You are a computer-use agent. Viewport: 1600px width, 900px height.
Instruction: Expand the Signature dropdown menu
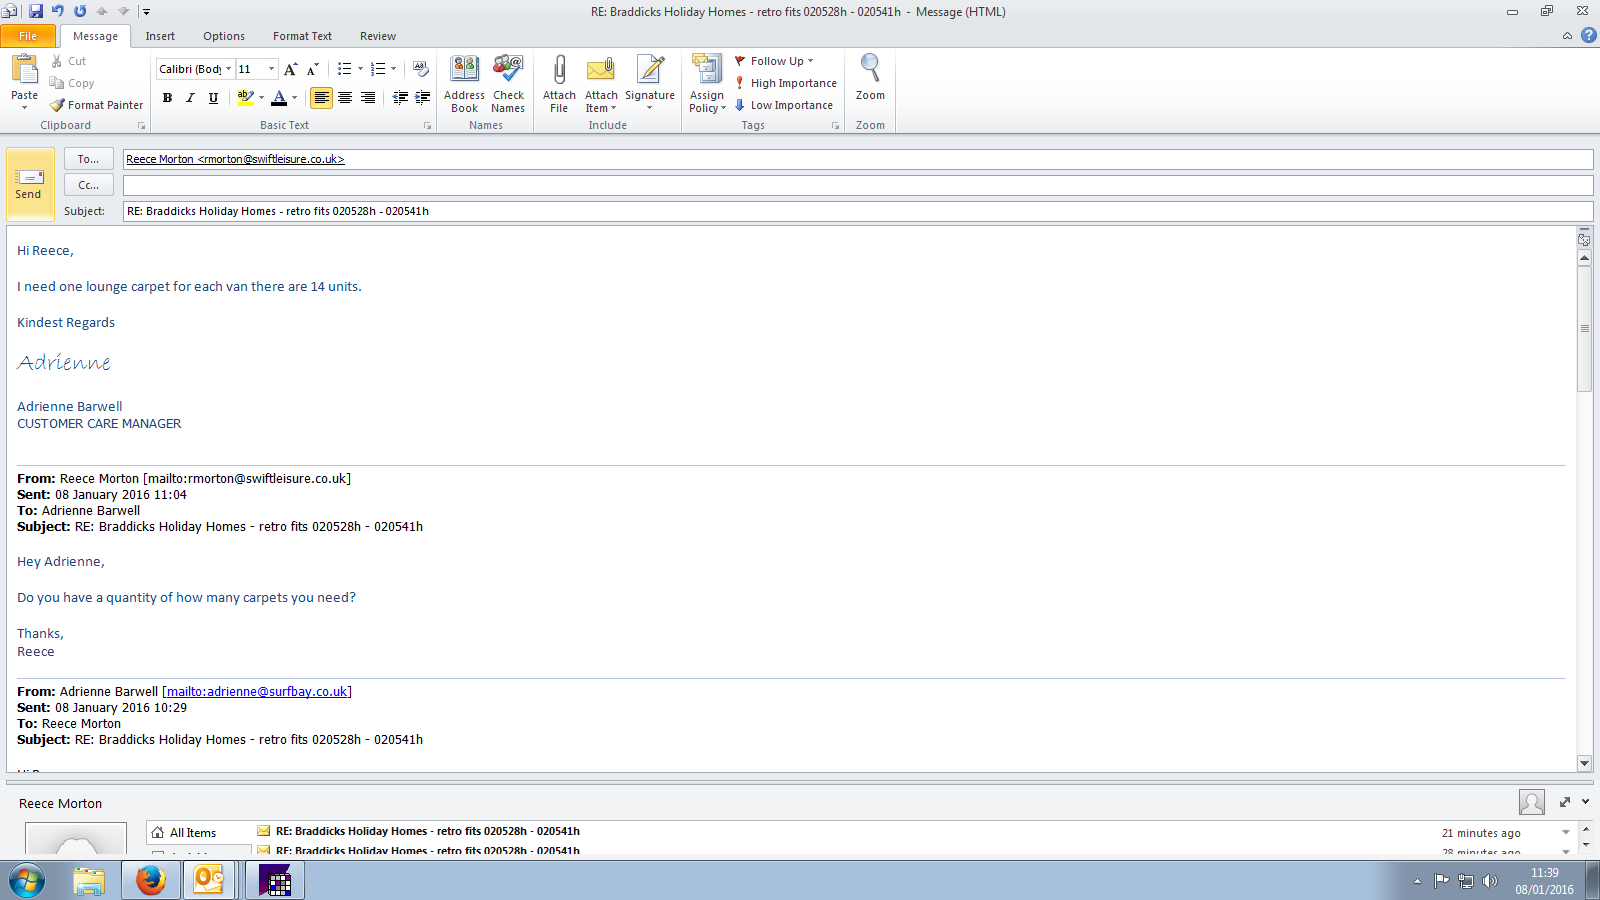pyautogui.click(x=650, y=108)
